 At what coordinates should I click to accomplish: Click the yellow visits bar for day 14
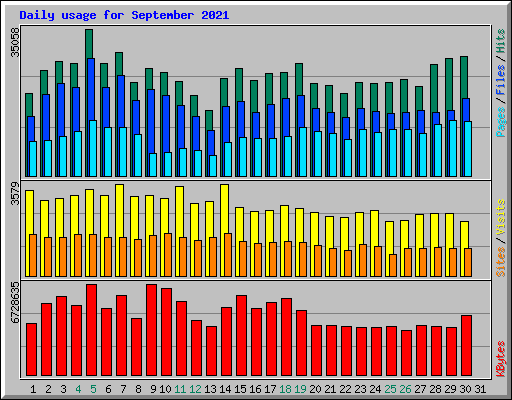coord(224,208)
